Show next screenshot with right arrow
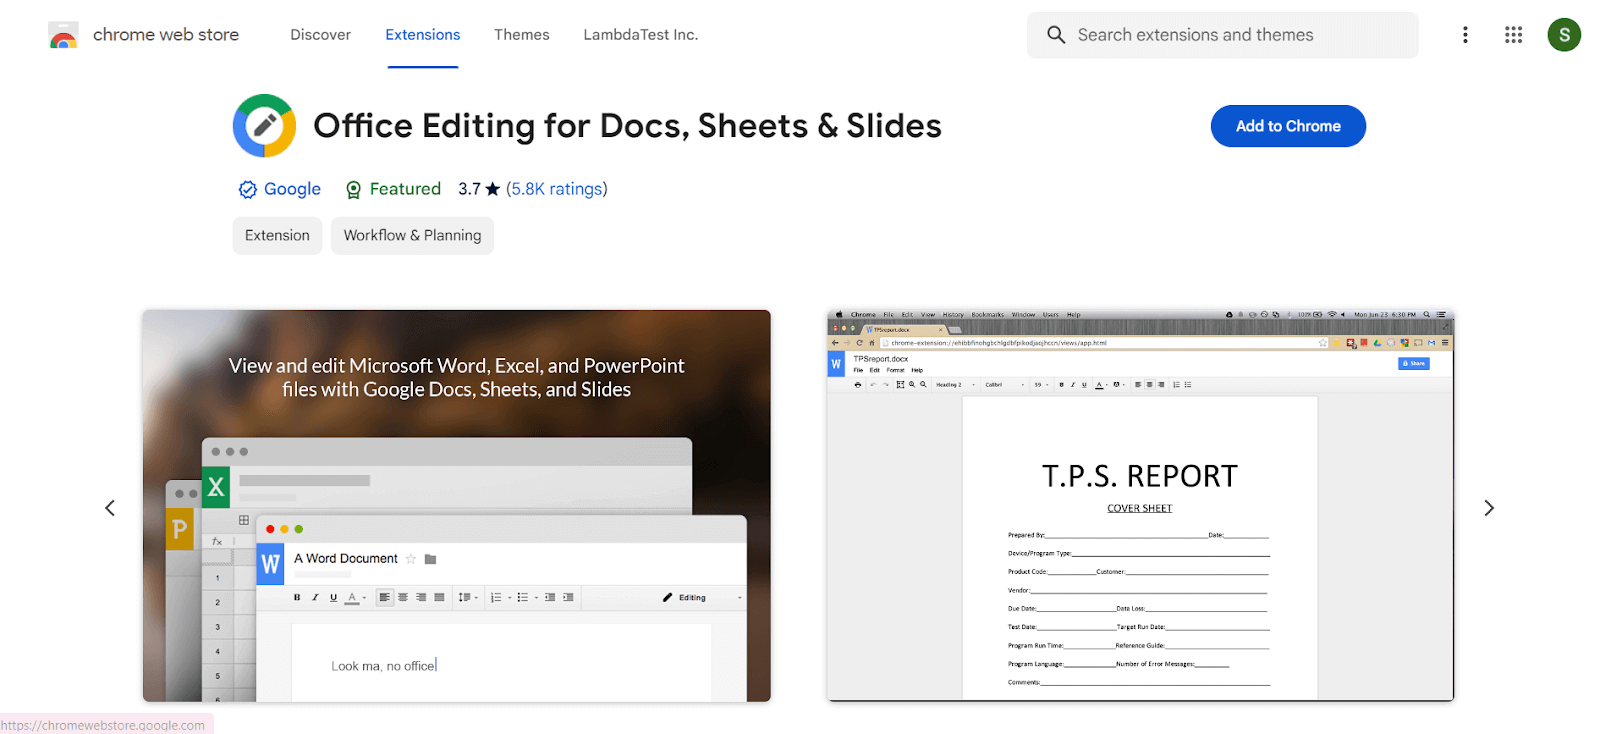Screen dimensions: 1600x734 1489,508
